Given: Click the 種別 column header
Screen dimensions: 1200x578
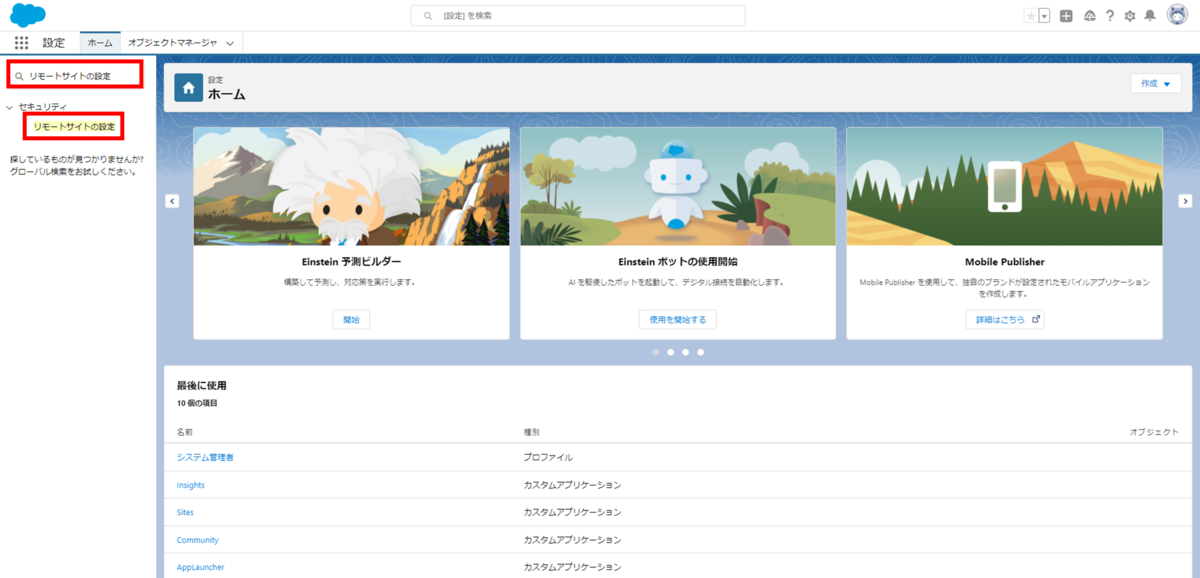Looking at the screenshot, I should 532,432.
